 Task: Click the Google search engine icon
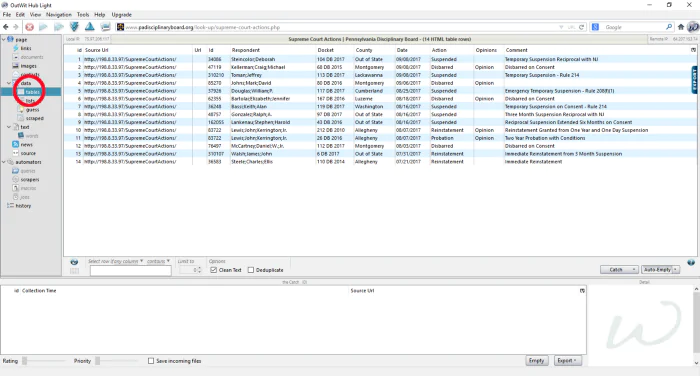click(x=595, y=27)
